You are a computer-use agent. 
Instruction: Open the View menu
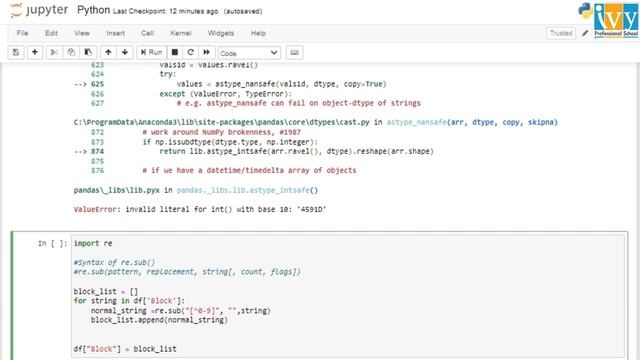(82, 33)
